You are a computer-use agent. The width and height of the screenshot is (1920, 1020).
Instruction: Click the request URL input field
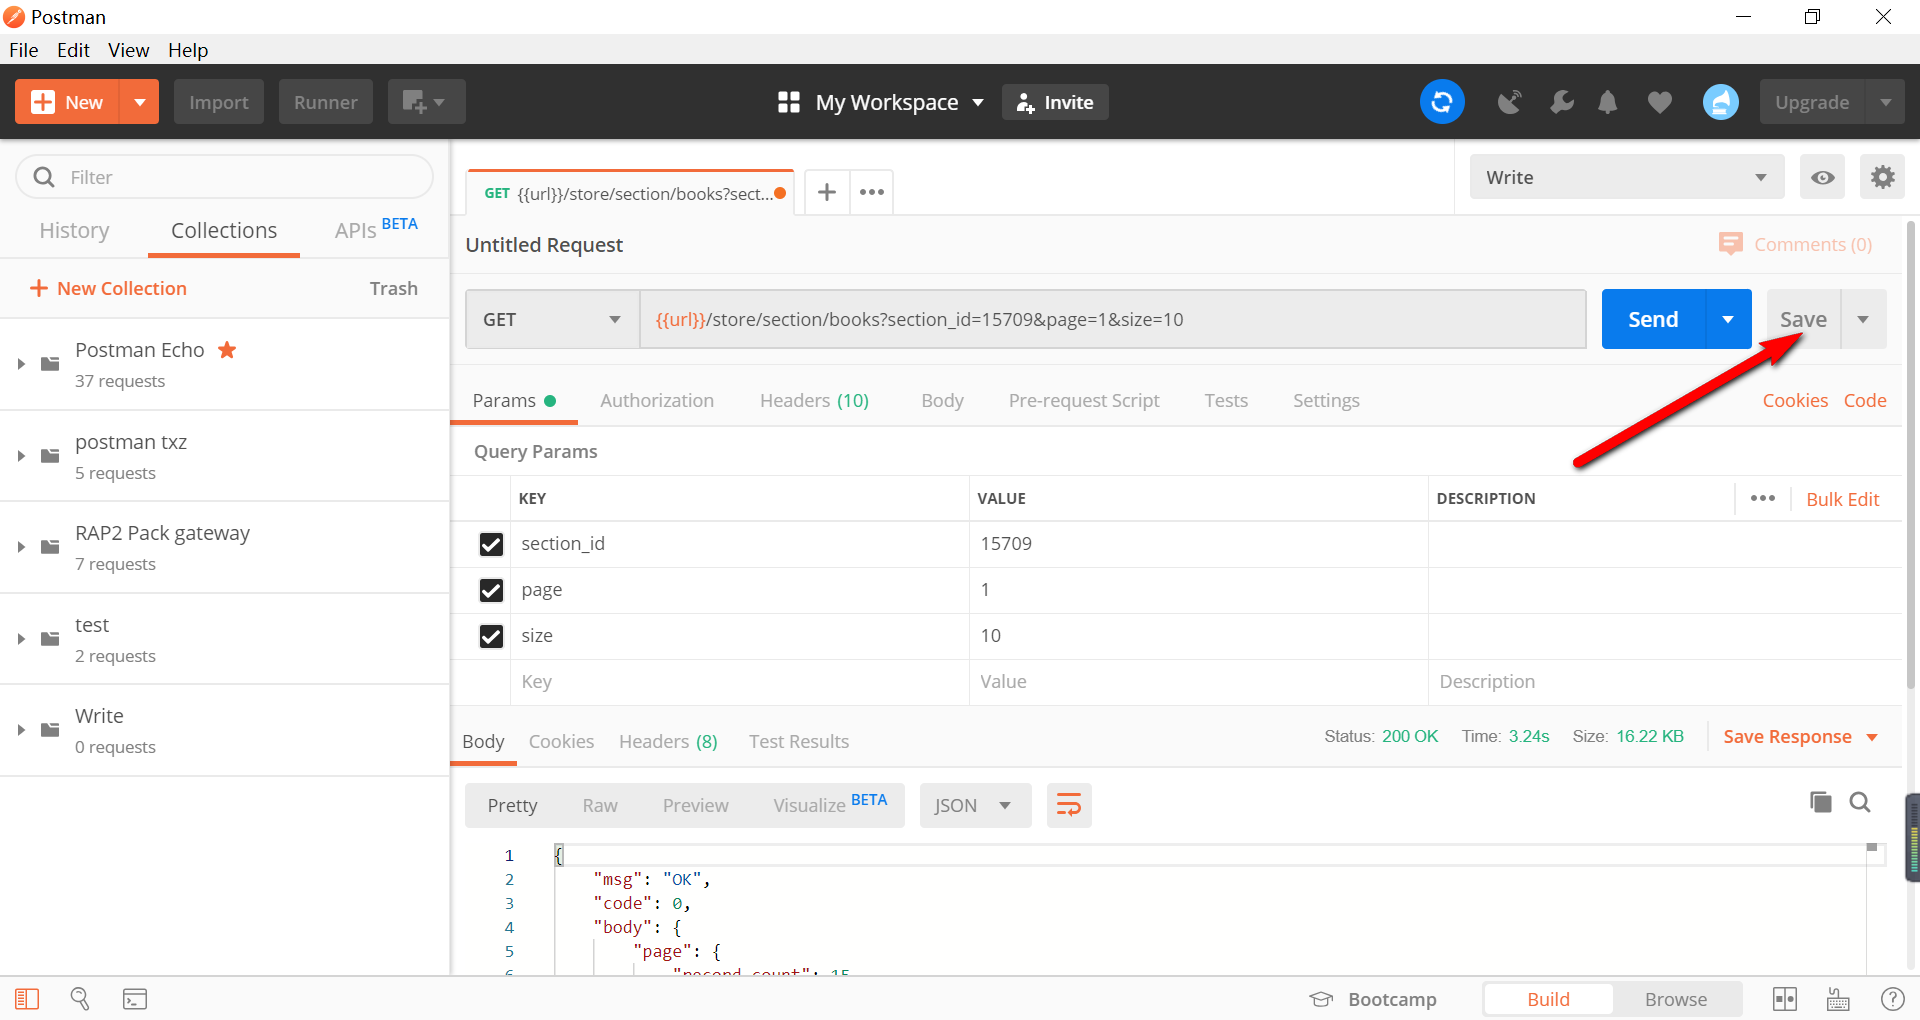[x=1112, y=319]
